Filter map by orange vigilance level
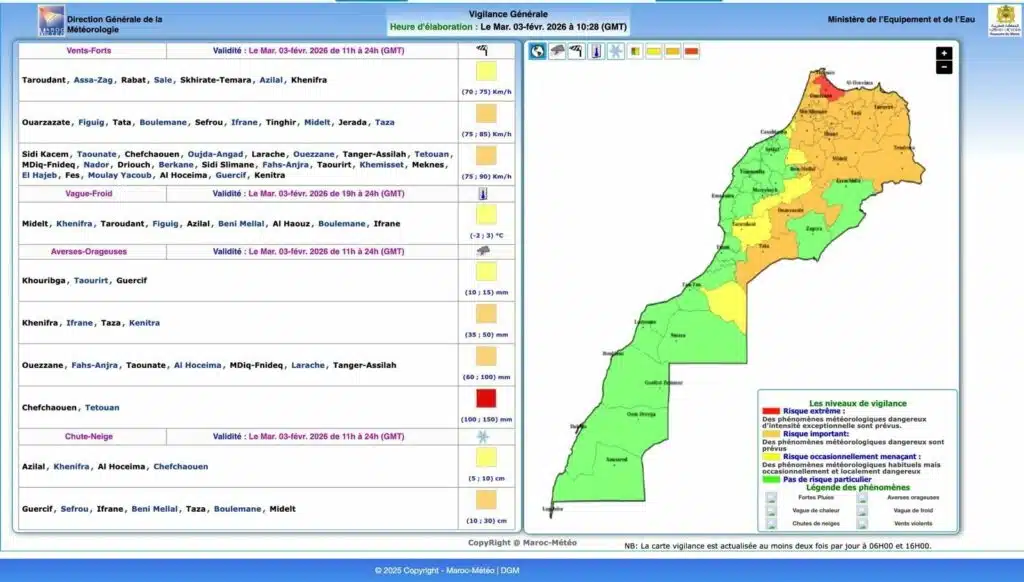The width and height of the screenshot is (1024, 582). 673,52
